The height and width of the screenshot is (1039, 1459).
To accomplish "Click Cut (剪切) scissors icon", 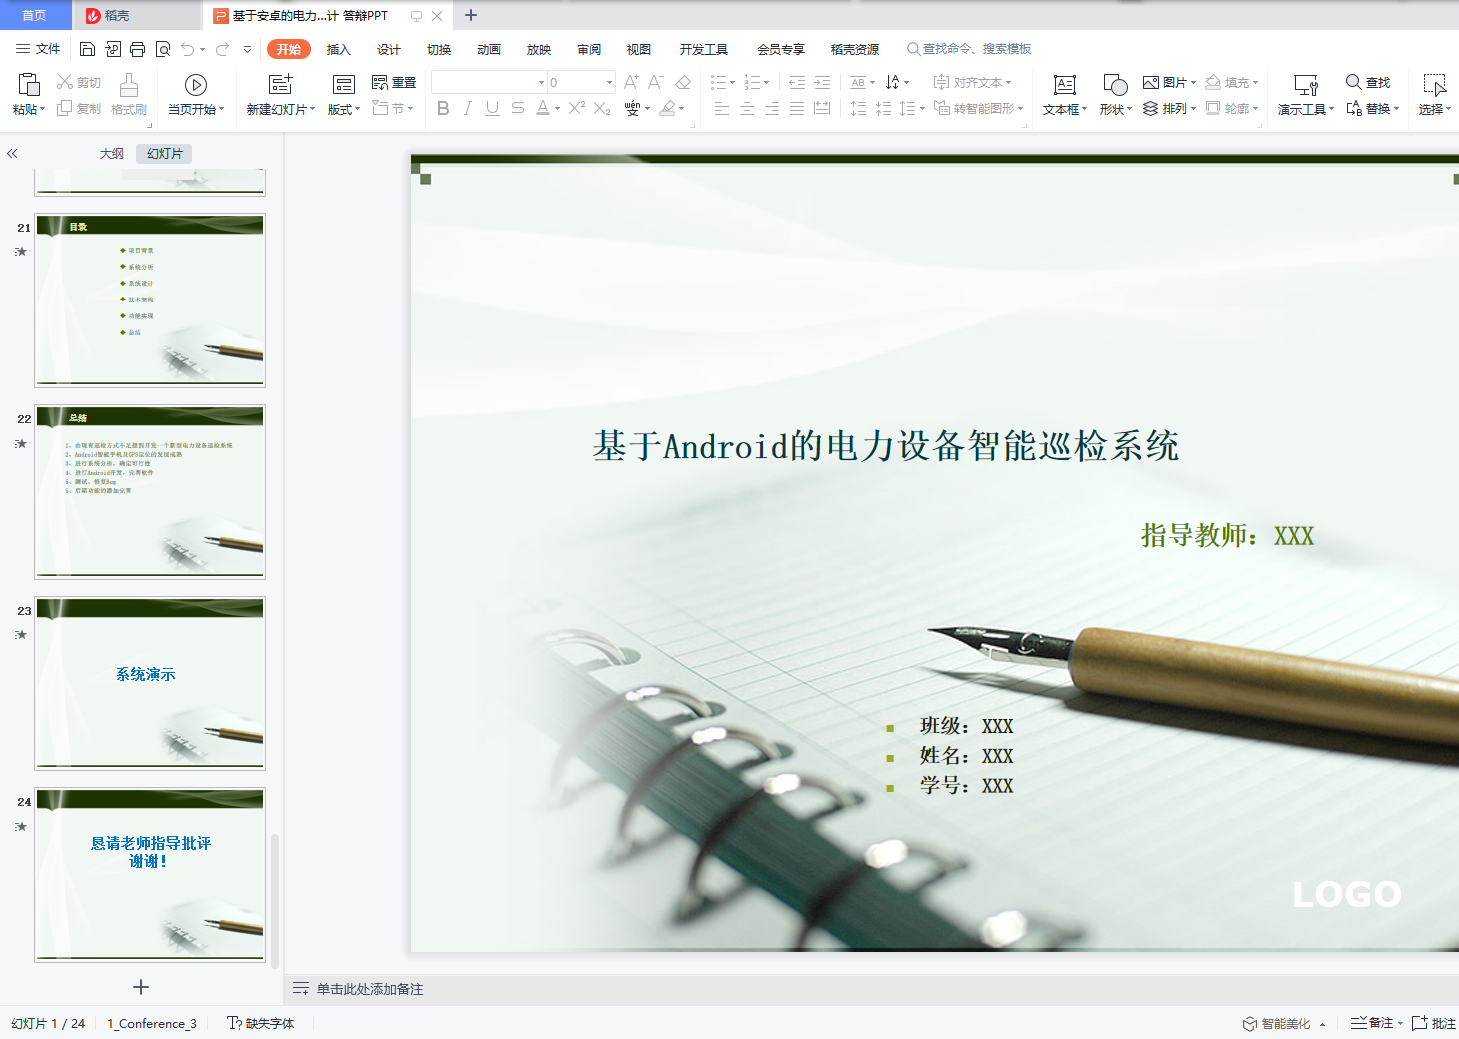I will (x=78, y=82).
